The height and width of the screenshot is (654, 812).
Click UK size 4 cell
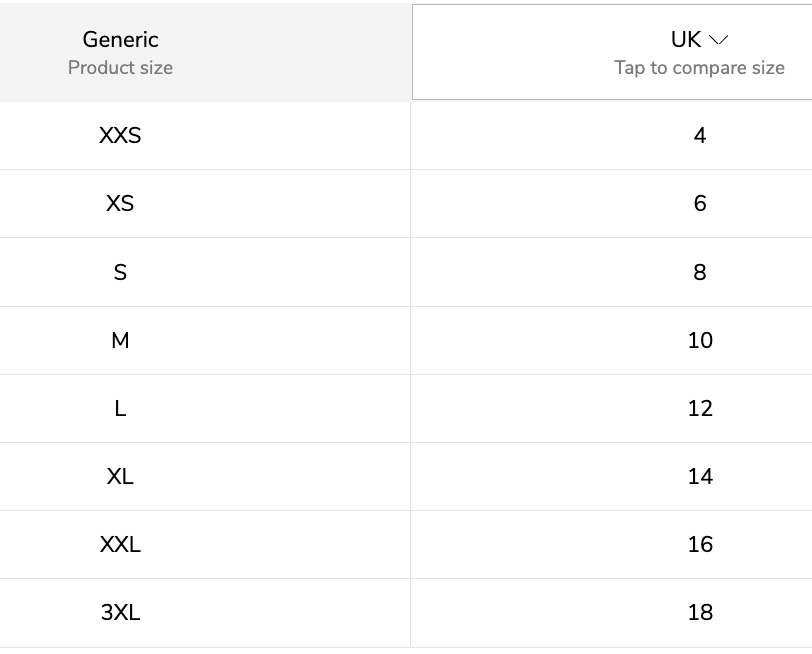[x=612, y=136]
